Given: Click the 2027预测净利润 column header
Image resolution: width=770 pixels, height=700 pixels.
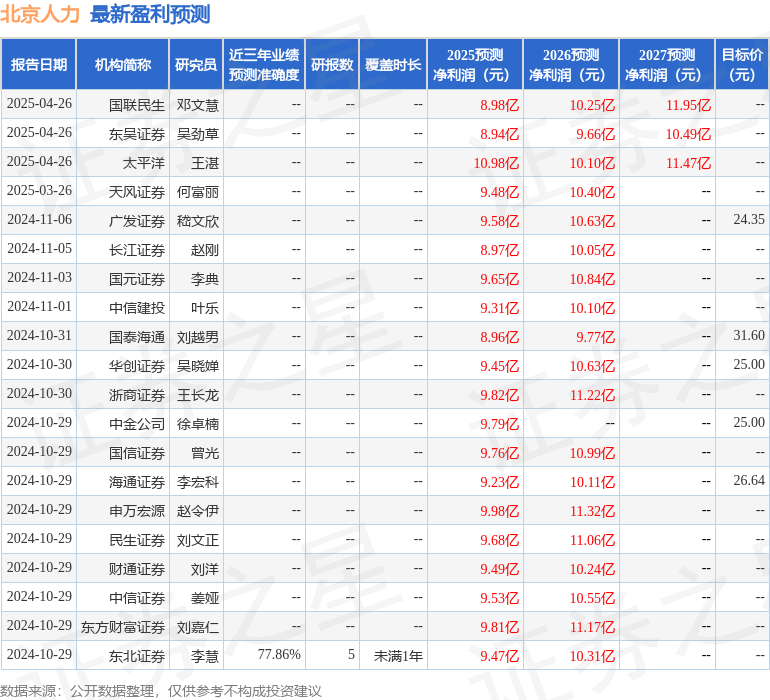Looking at the screenshot, I should pos(666,64).
